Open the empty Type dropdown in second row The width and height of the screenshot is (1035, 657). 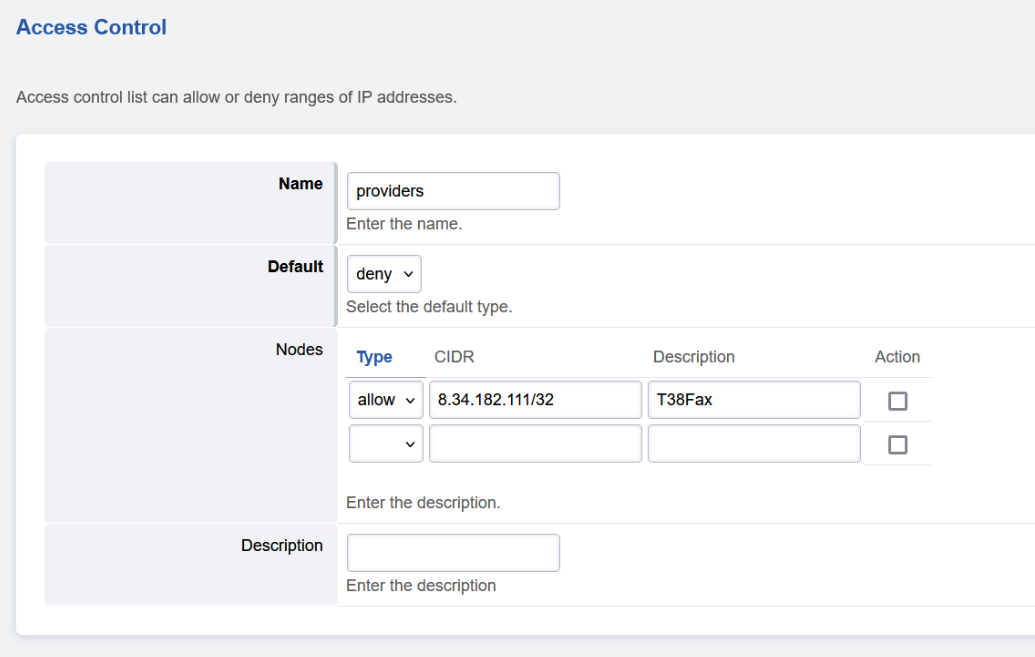(386, 444)
